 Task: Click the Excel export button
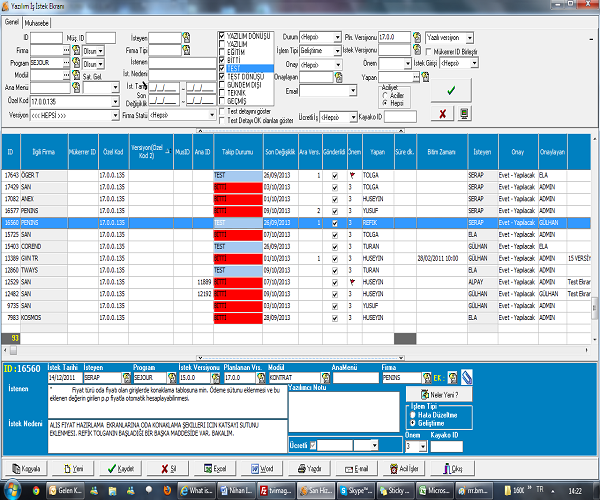pyautogui.click(x=214, y=468)
